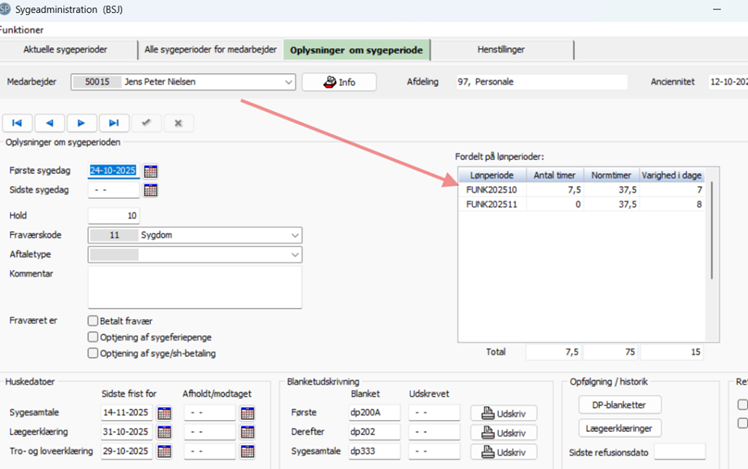
Task: Check Optjening af syge/sh-betaling option
Action: pos(93,353)
